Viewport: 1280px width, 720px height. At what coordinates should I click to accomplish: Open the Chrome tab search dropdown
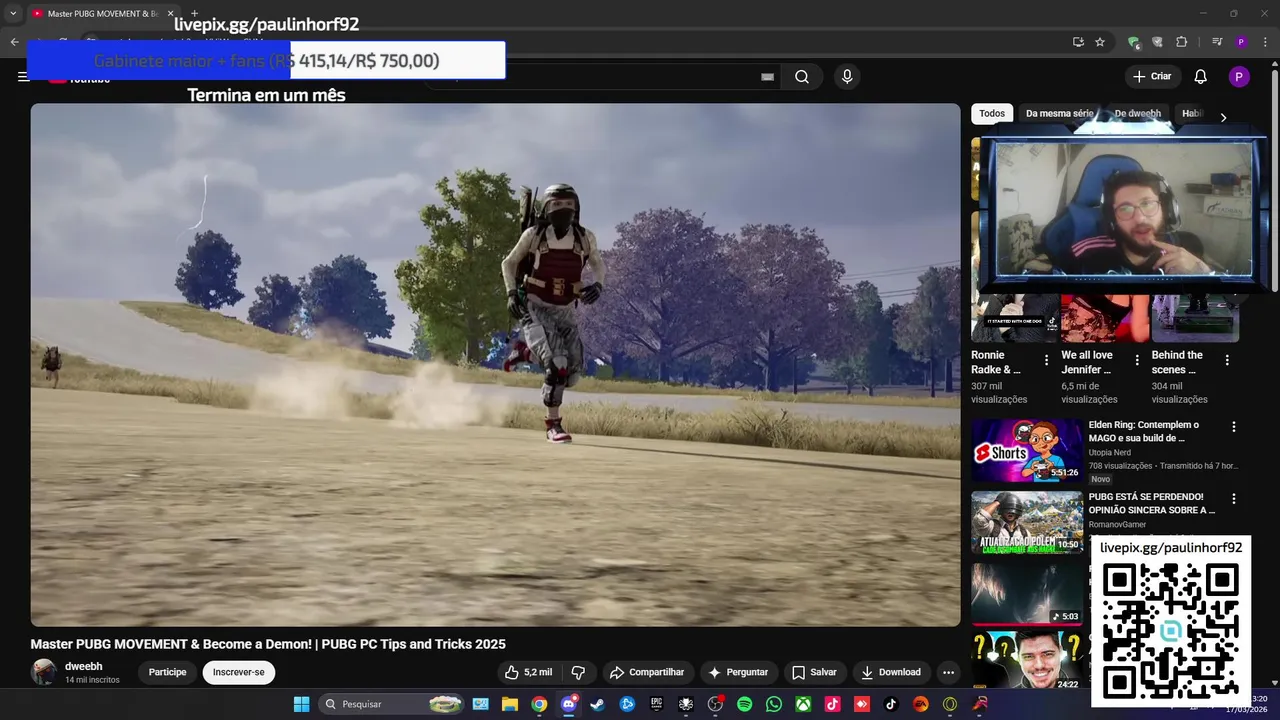point(13,13)
